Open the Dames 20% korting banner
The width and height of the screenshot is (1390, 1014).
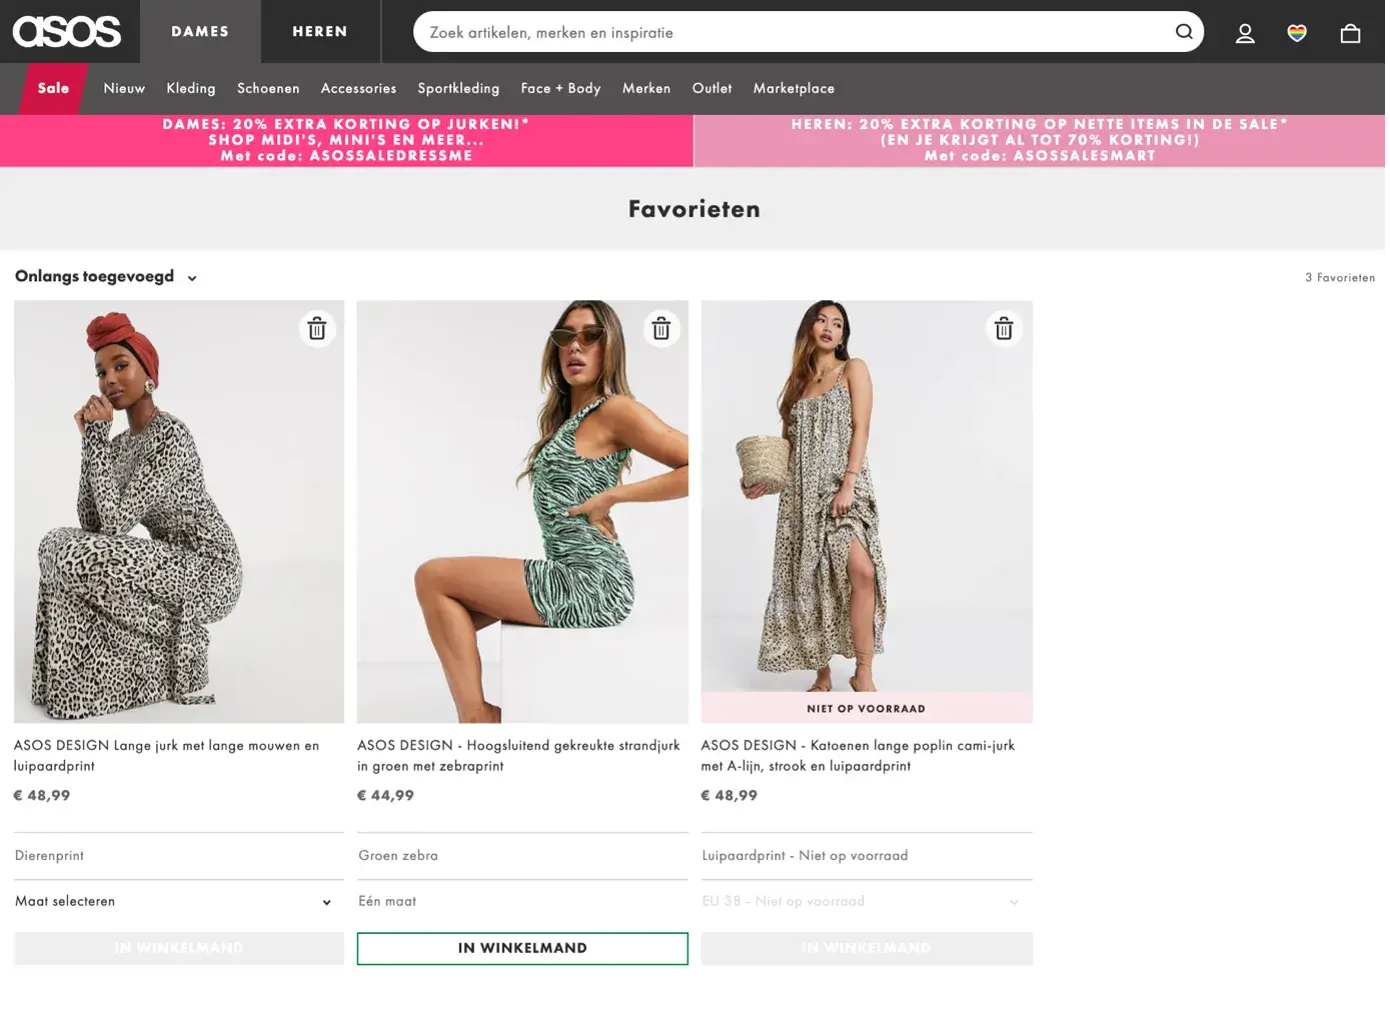click(346, 140)
